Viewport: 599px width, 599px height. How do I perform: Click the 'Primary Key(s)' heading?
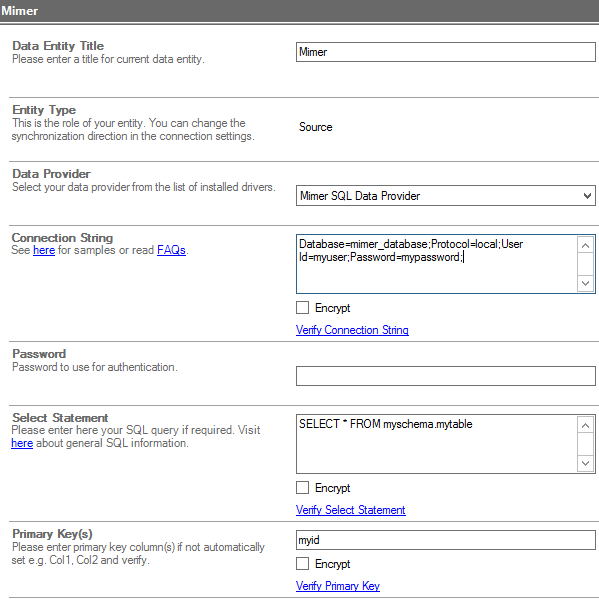pyautogui.click(x=52, y=534)
